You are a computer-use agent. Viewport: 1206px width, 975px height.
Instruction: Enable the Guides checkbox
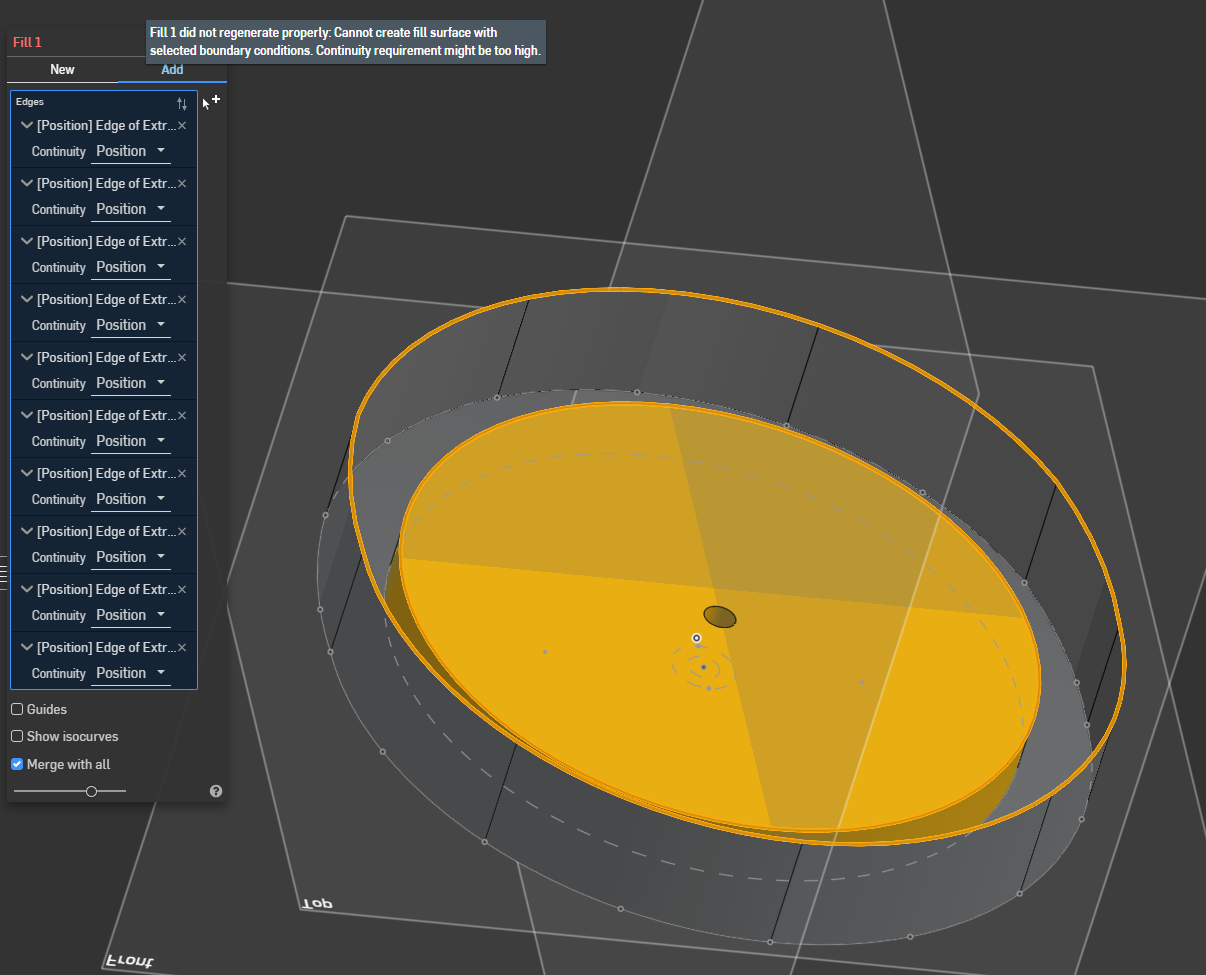[16, 709]
